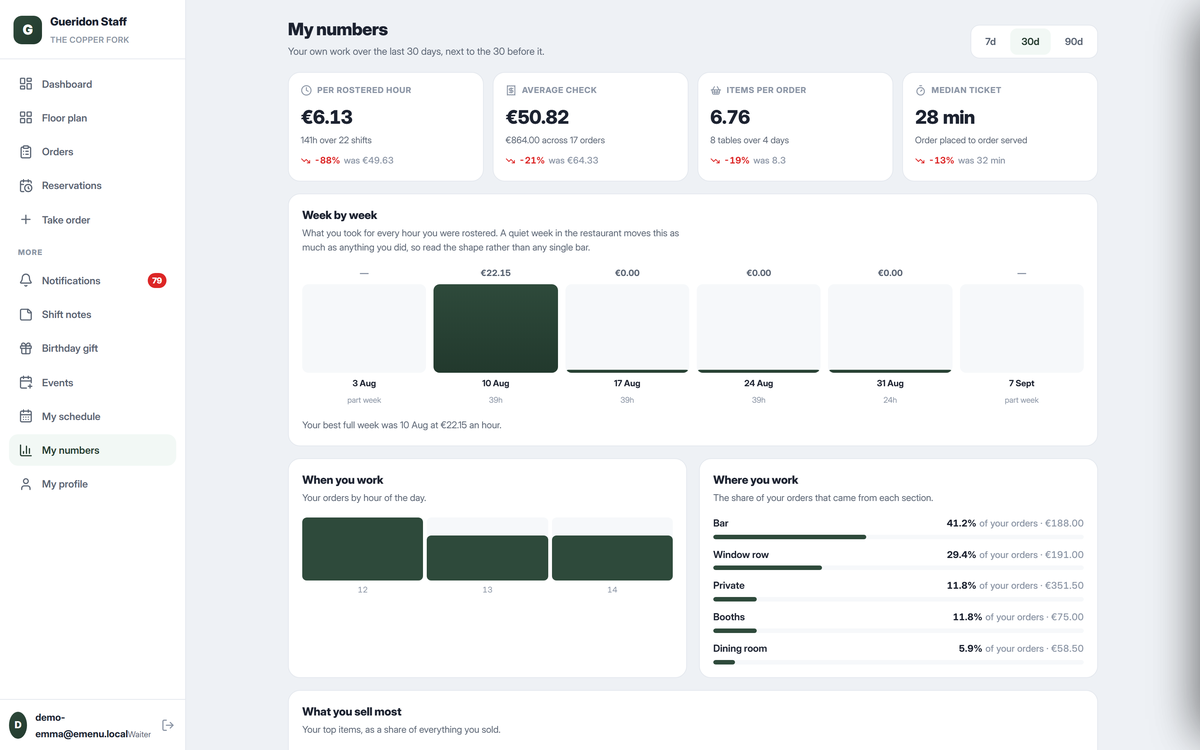Open Shift notes in the sidebar

[92, 315]
